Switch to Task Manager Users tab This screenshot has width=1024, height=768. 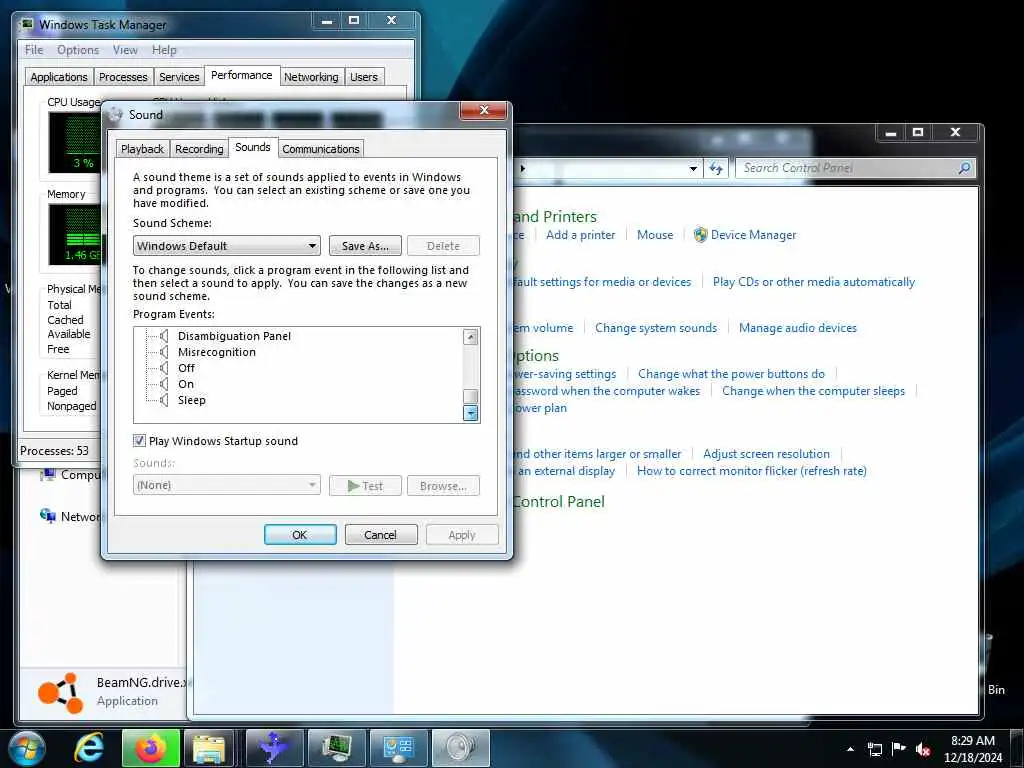click(x=364, y=77)
